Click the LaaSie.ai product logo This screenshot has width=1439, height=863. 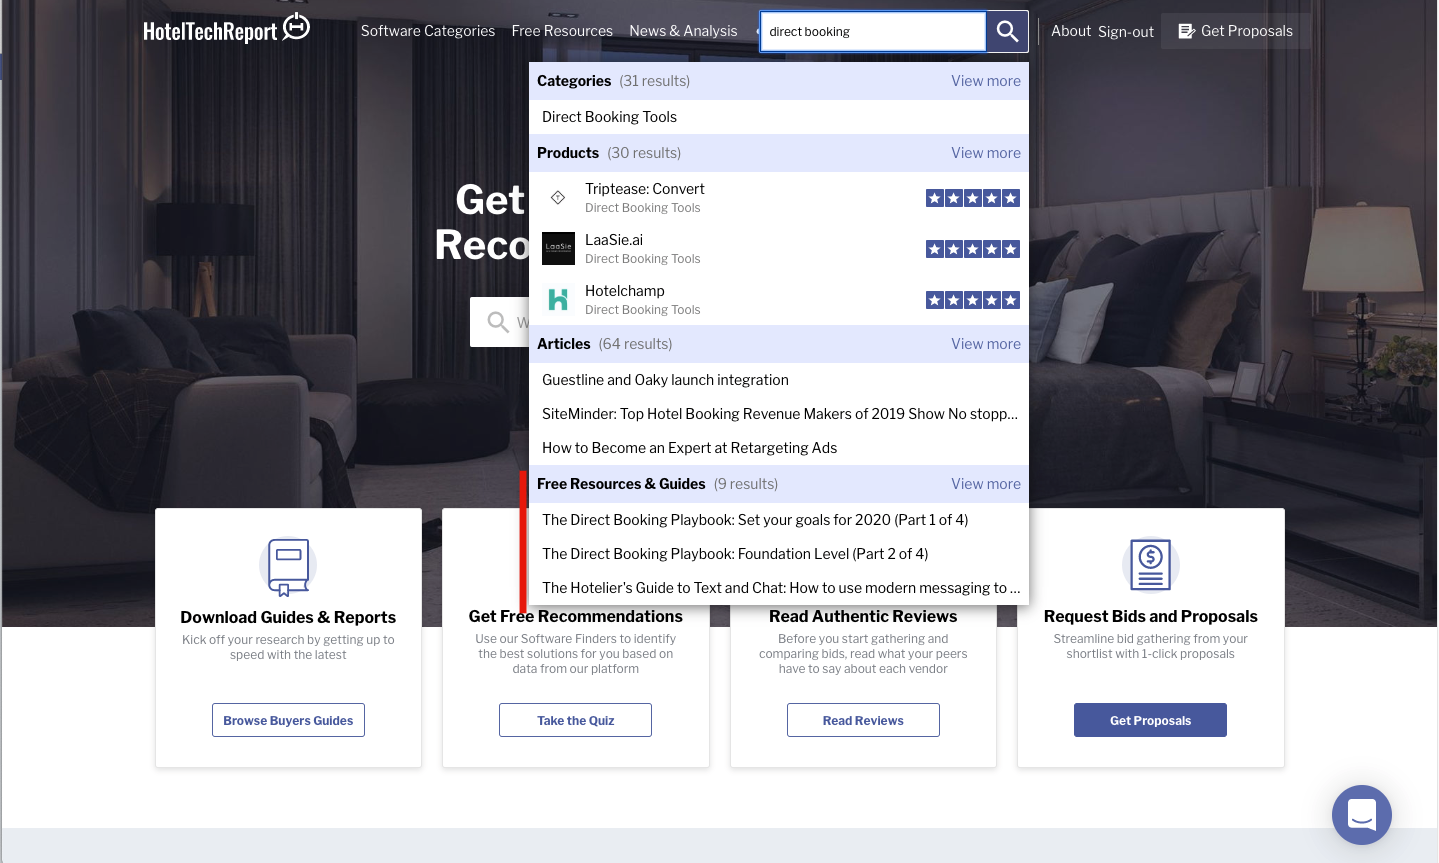(x=558, y=248)
